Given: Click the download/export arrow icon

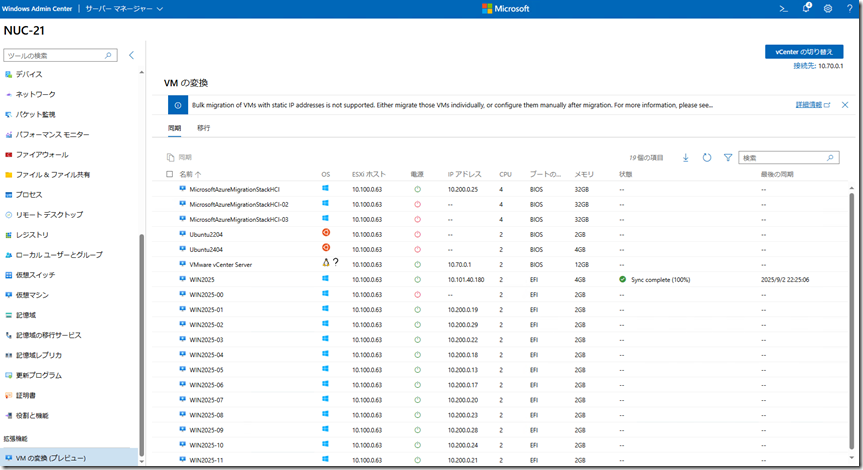Looking at the screenshot, I should [x=686, y=158].
